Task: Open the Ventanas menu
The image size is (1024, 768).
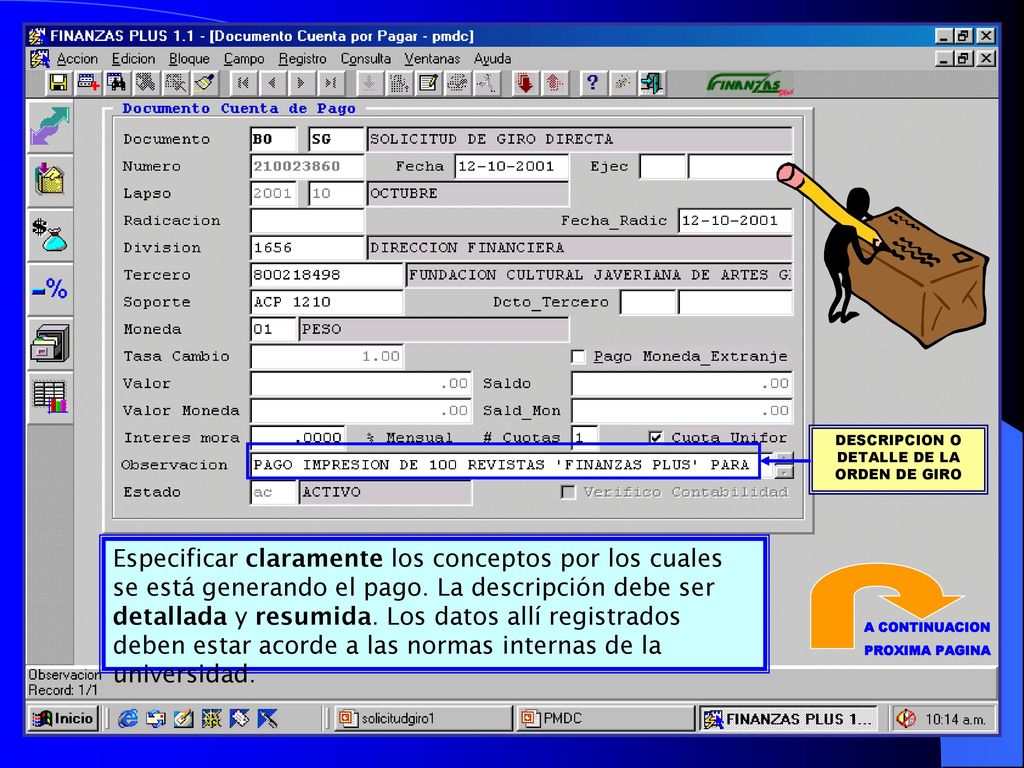Action: point(432,59)
